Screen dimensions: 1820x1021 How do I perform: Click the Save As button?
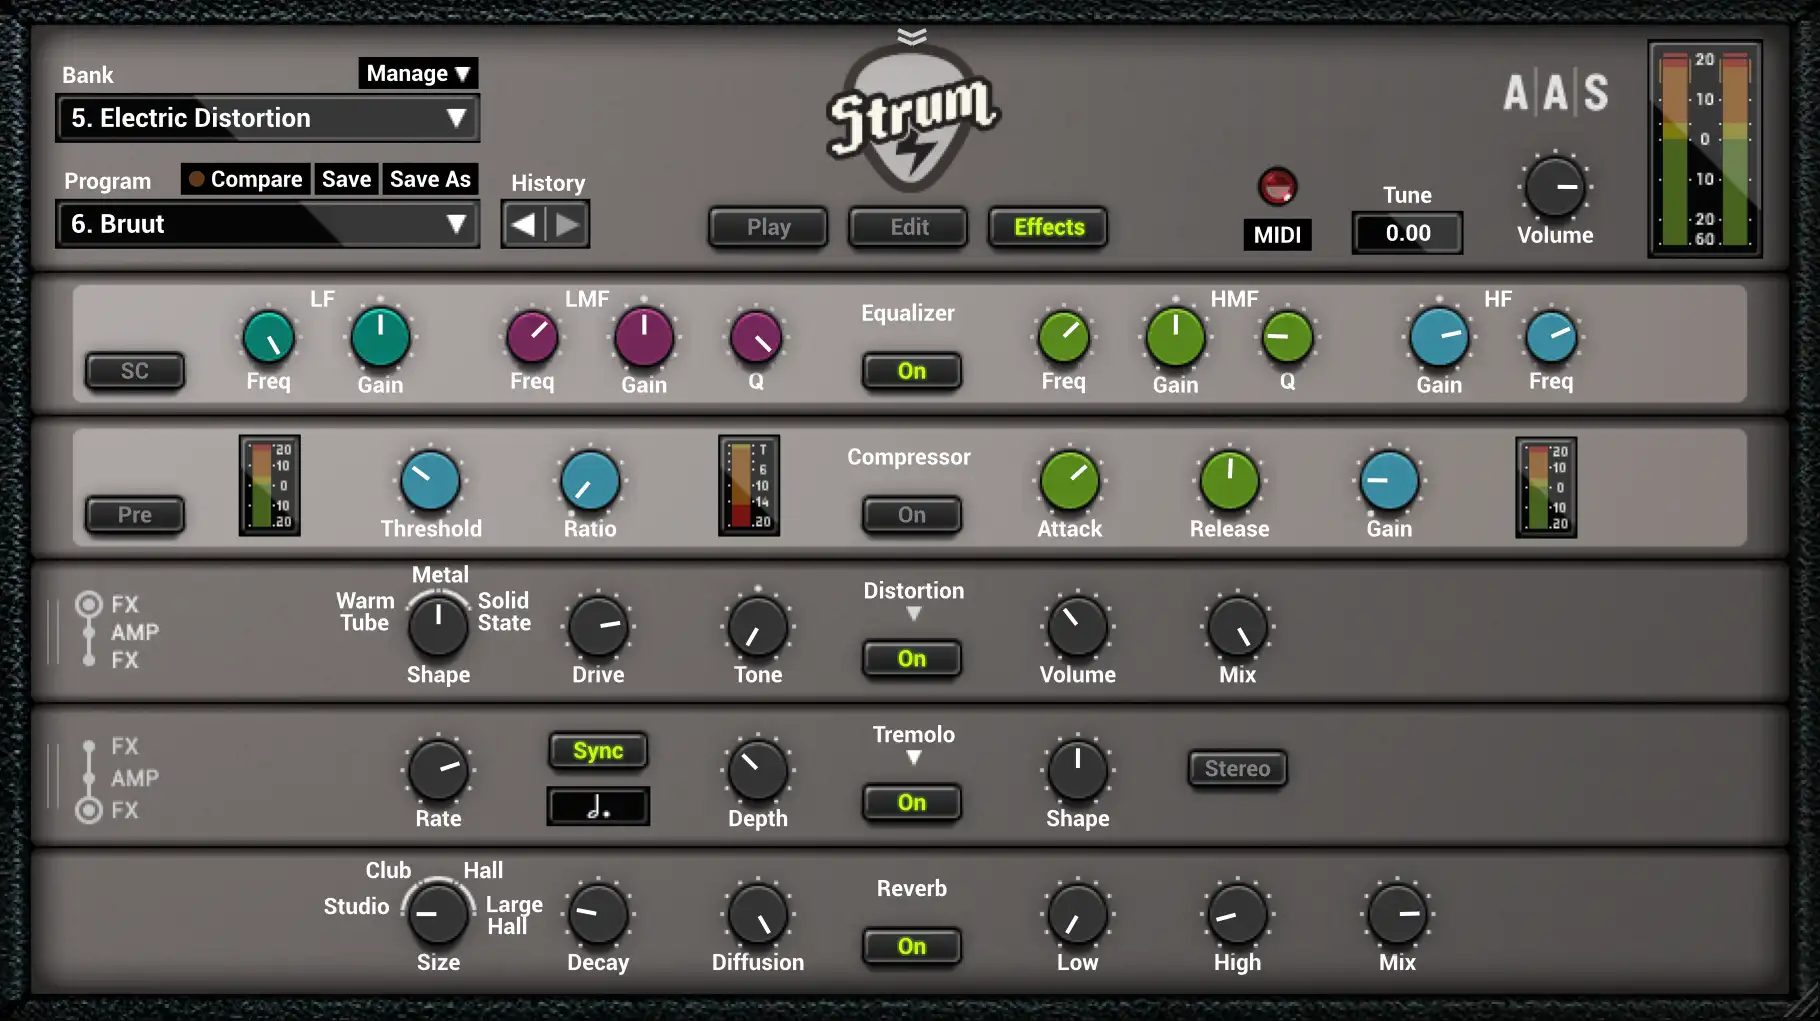[x=430, y=179]
